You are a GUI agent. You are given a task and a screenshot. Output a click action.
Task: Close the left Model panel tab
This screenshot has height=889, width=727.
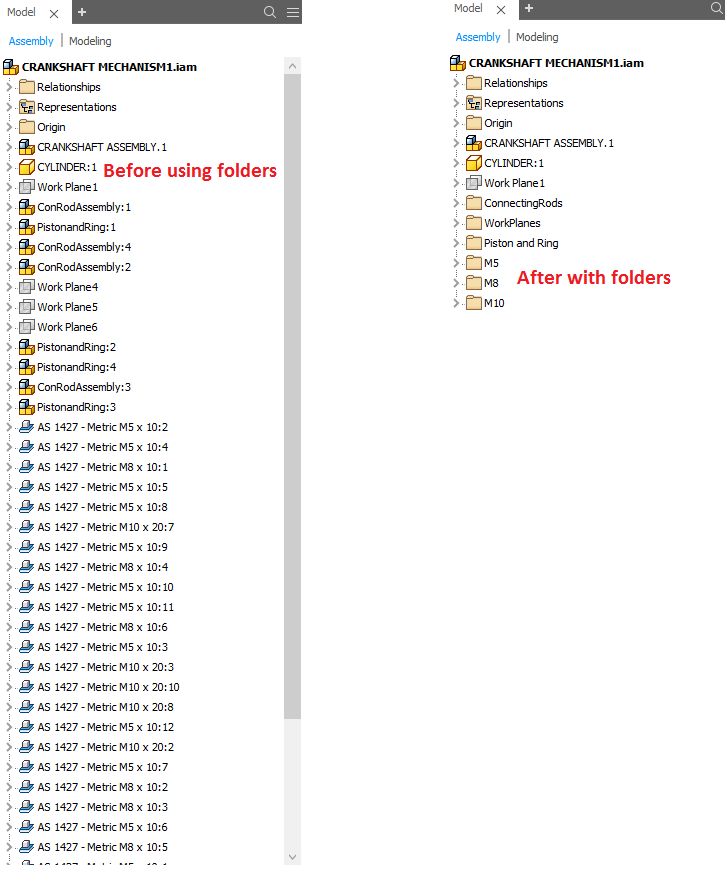[x=54, y=13]
